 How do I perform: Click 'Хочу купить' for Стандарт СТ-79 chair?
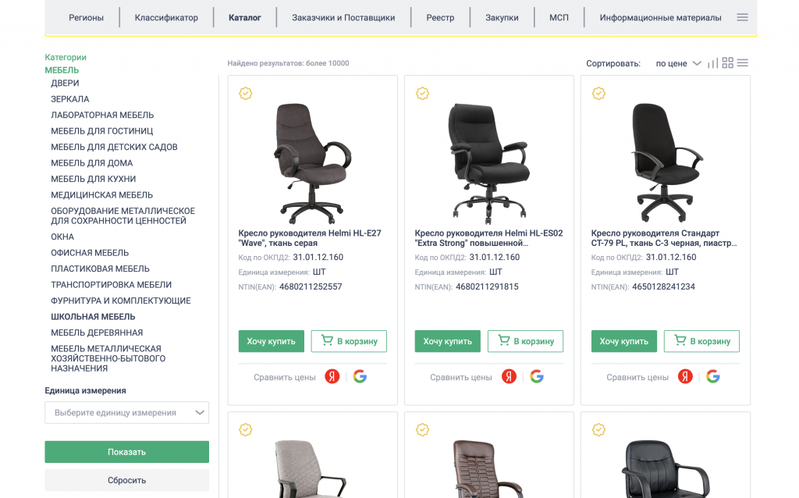coord(624,341)
